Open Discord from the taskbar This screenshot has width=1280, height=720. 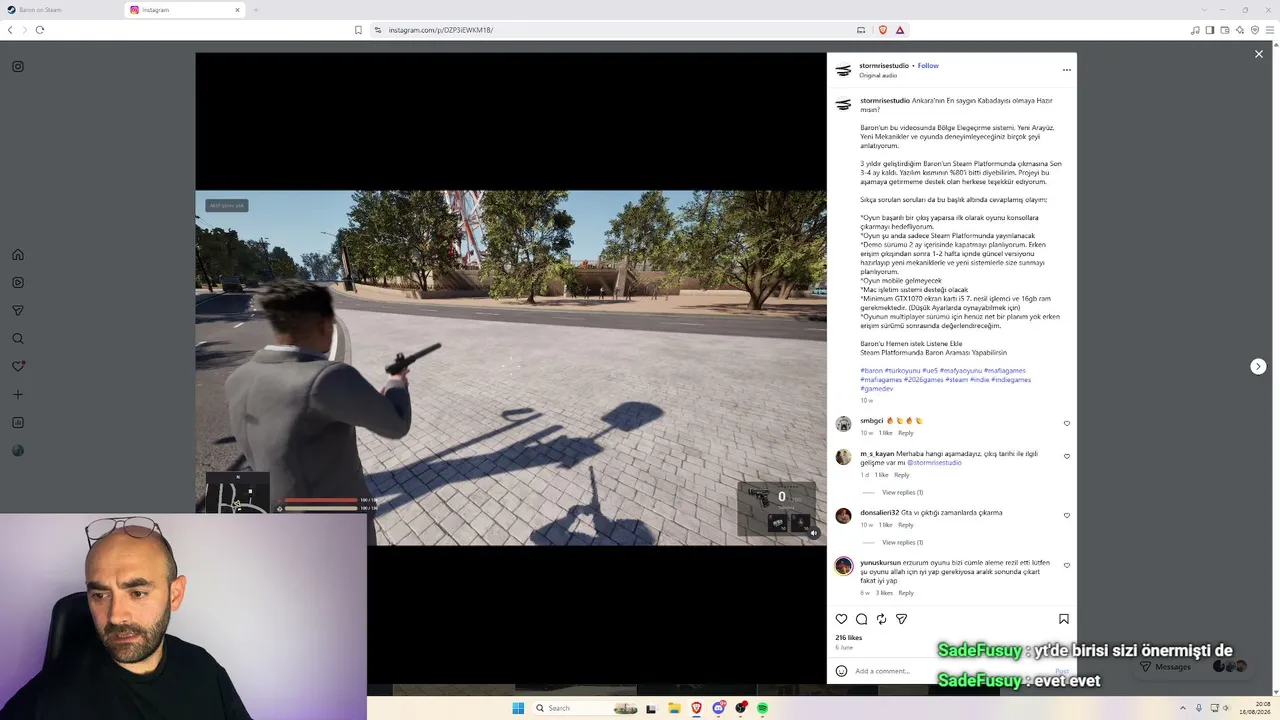tap(718, 708)
